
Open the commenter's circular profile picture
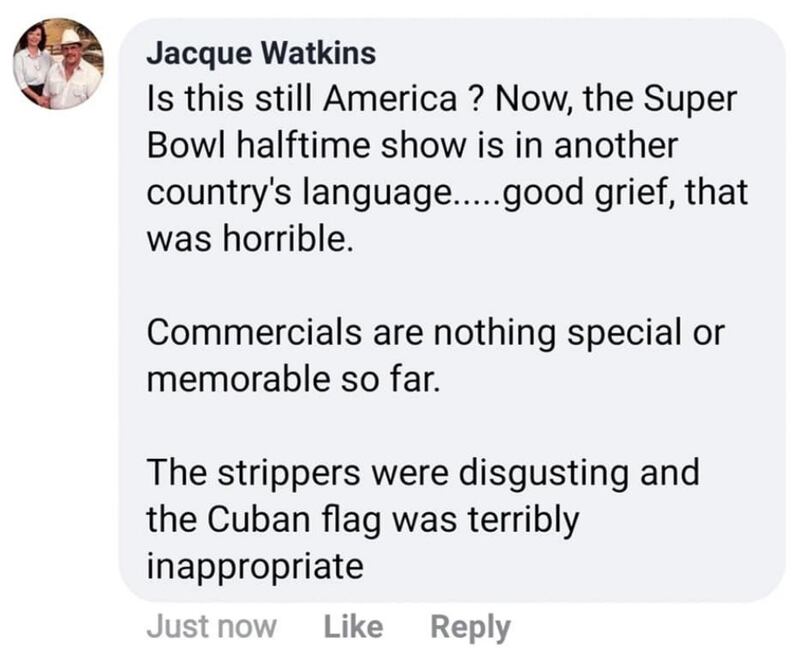click(58, 64)
